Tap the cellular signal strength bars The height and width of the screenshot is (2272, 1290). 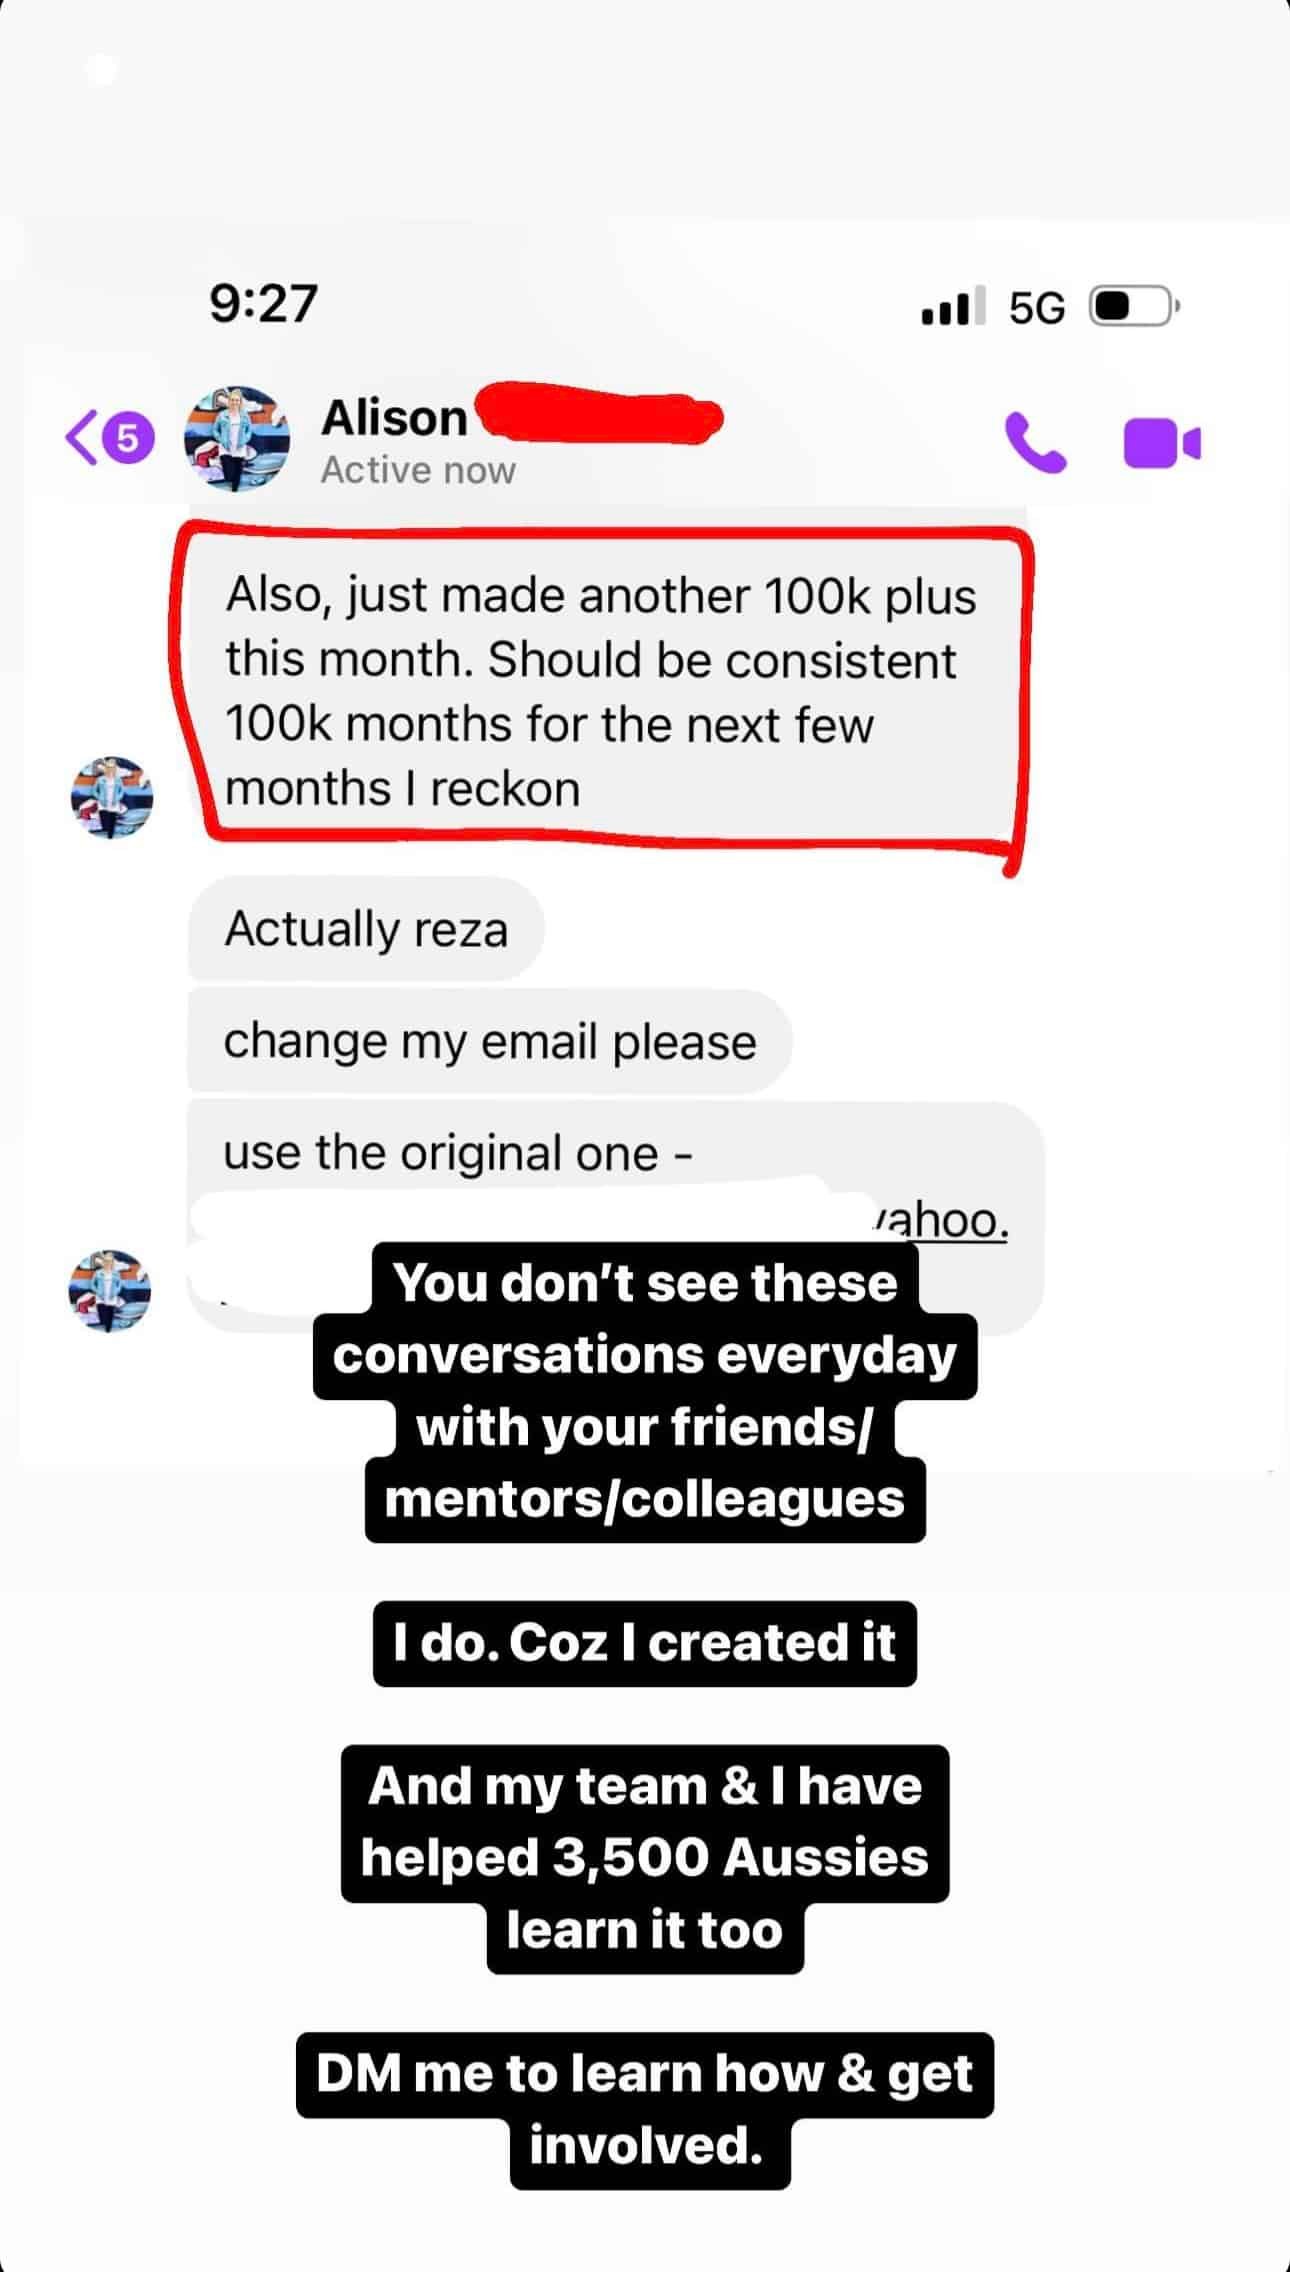coord(951,306)
